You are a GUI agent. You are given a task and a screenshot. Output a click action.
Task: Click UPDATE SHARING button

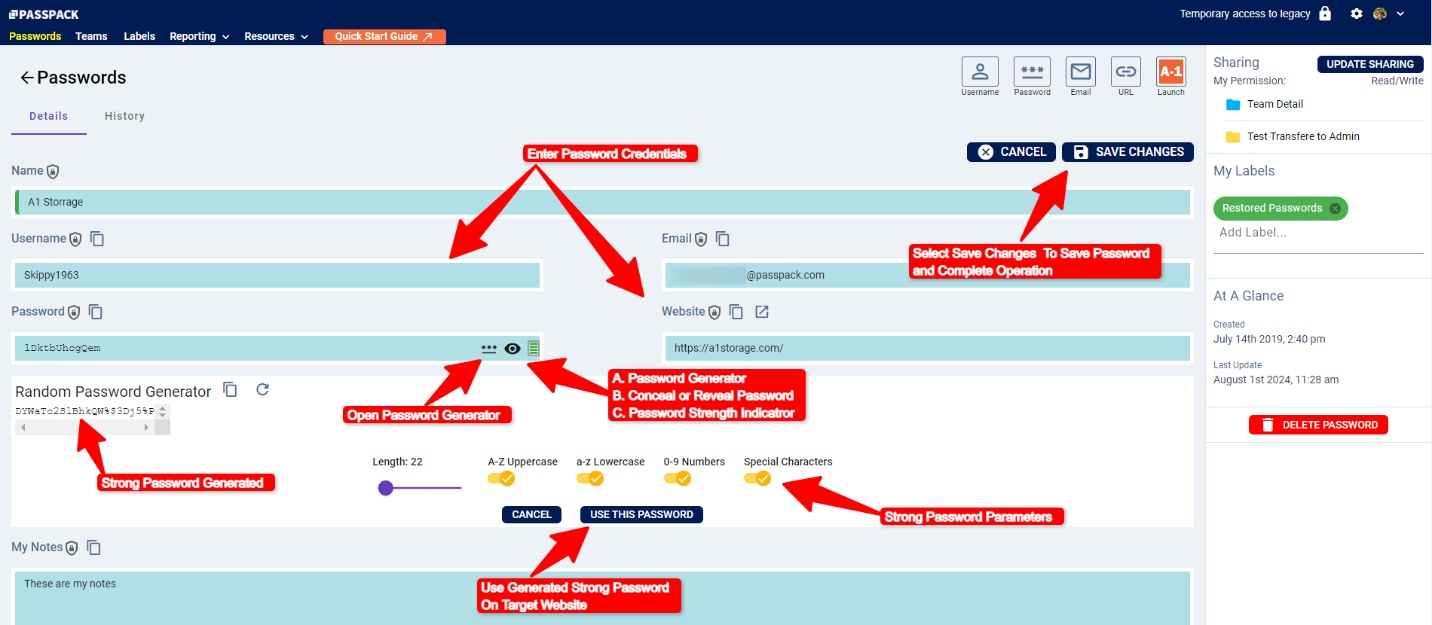(x=1370, y=64)
